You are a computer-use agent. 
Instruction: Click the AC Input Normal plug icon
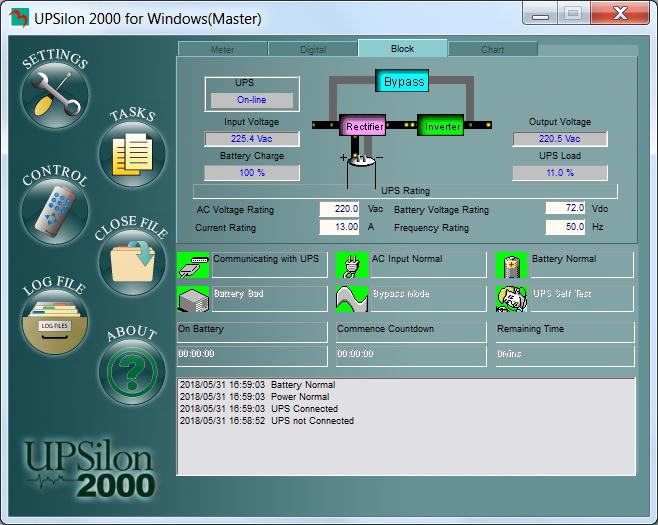coord(352,265)
